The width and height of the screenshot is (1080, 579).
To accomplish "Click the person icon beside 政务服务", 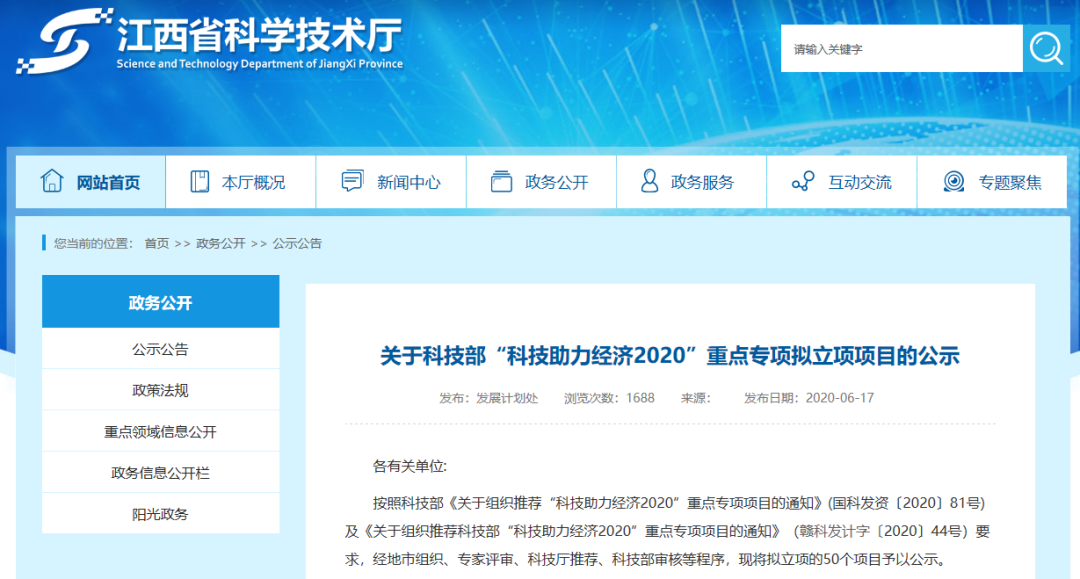I will (650, 181).
